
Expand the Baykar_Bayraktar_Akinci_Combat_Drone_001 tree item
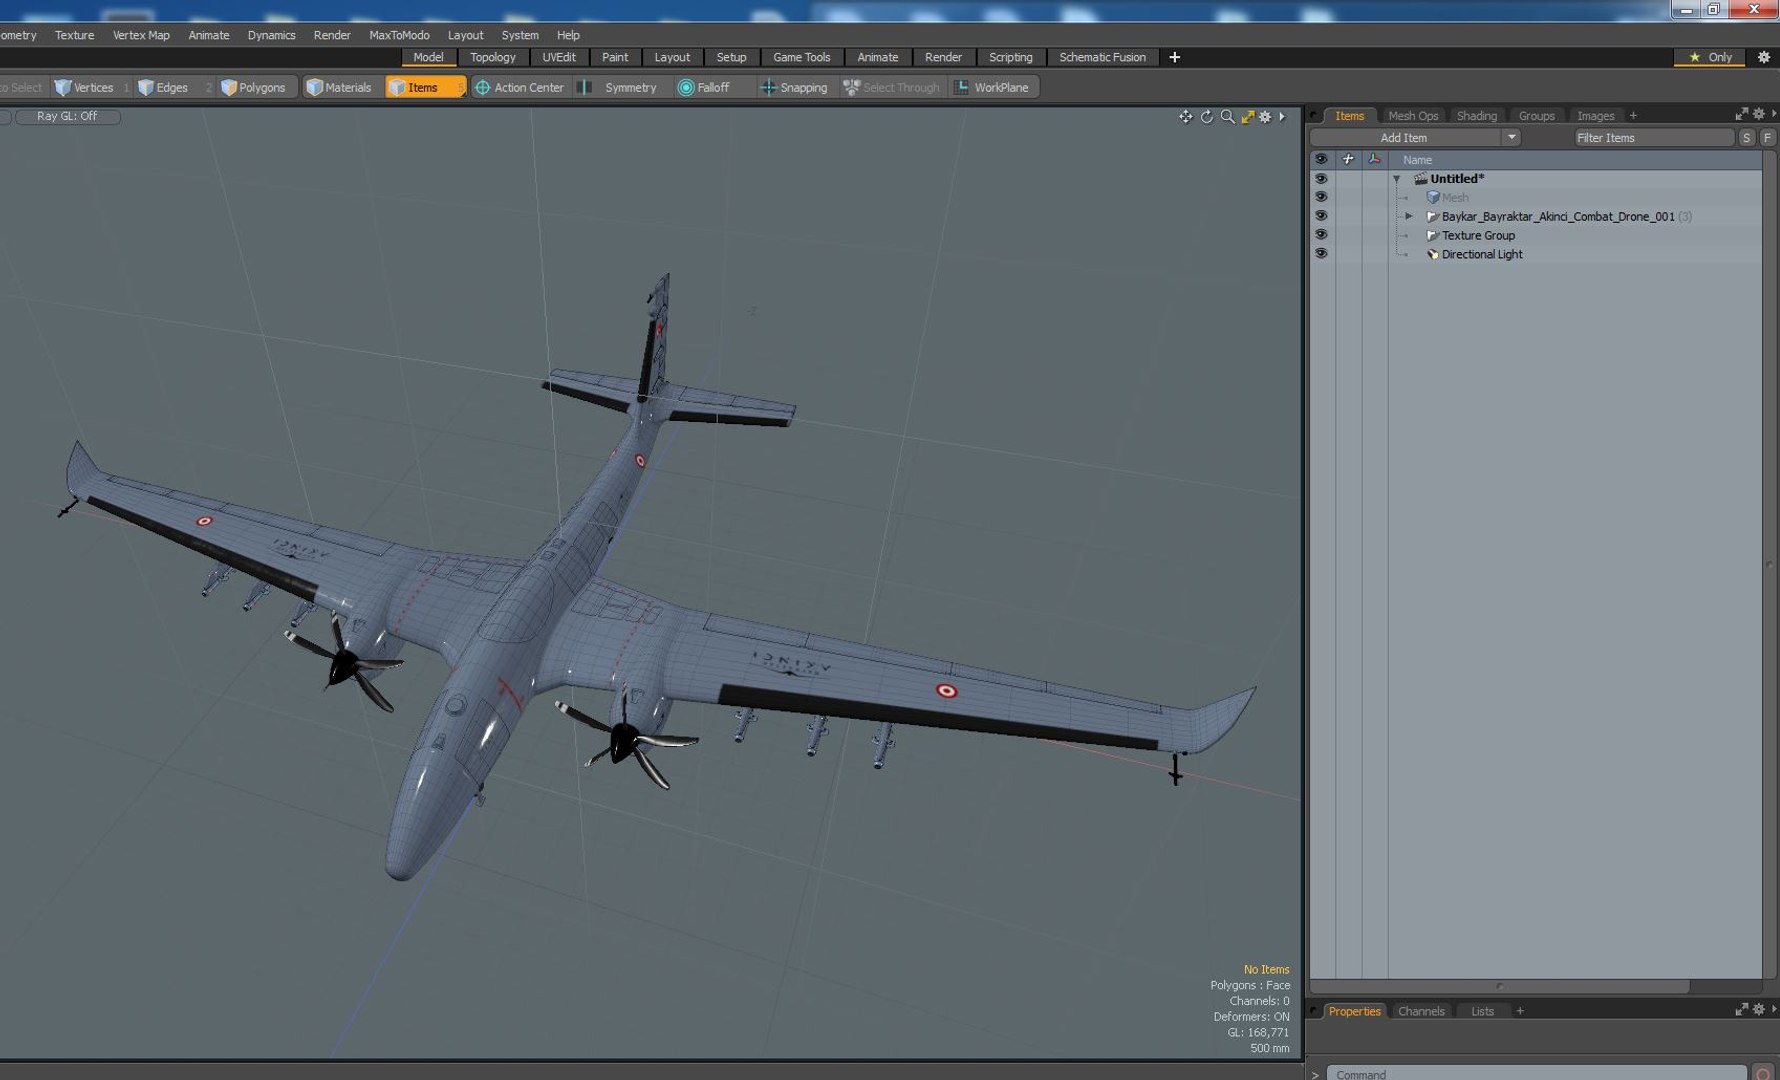1408,216
